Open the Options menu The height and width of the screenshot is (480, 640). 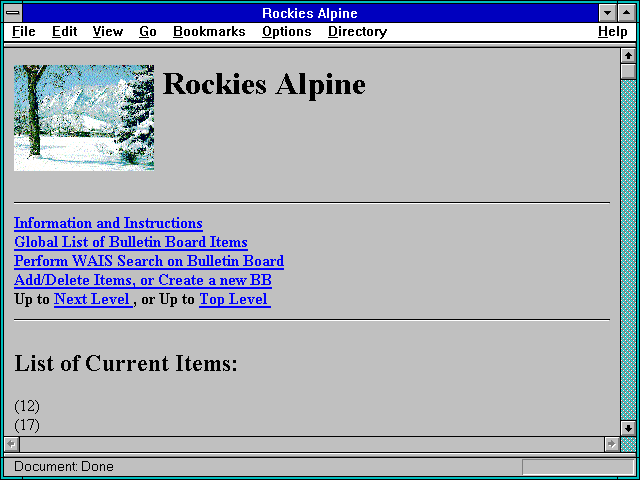[287, 31]
